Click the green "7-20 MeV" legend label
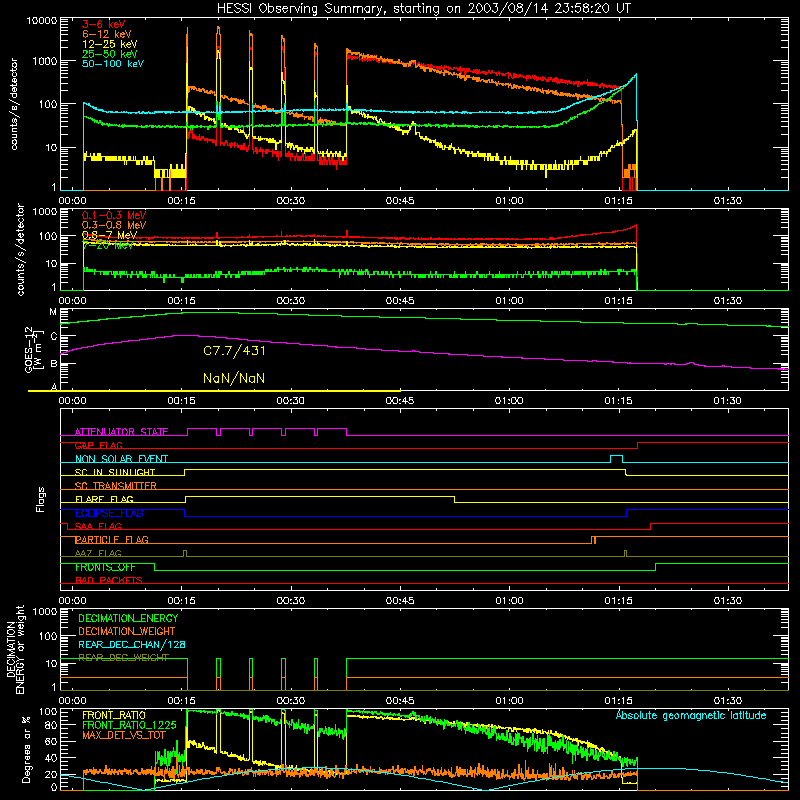This screenshot has width=800, height=800. pyautogui.click(x=108, y=245)
